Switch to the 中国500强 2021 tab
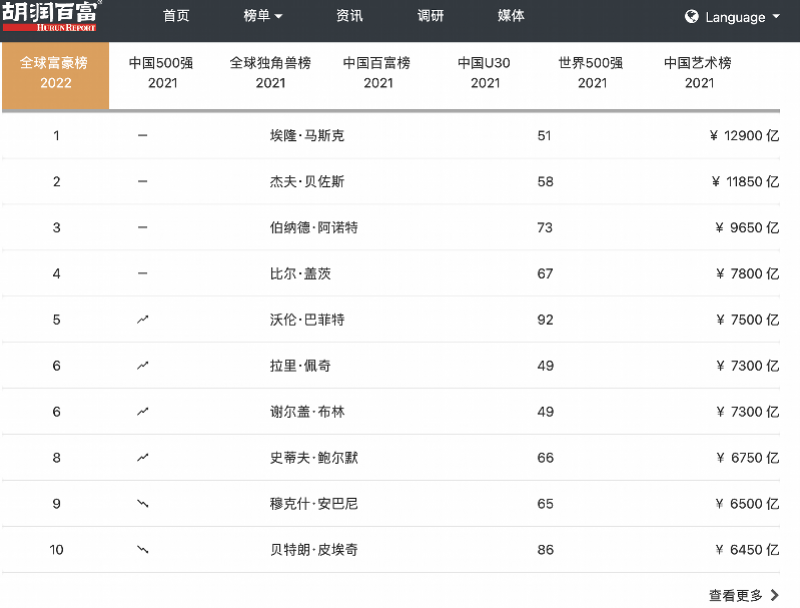 (162, 73)
